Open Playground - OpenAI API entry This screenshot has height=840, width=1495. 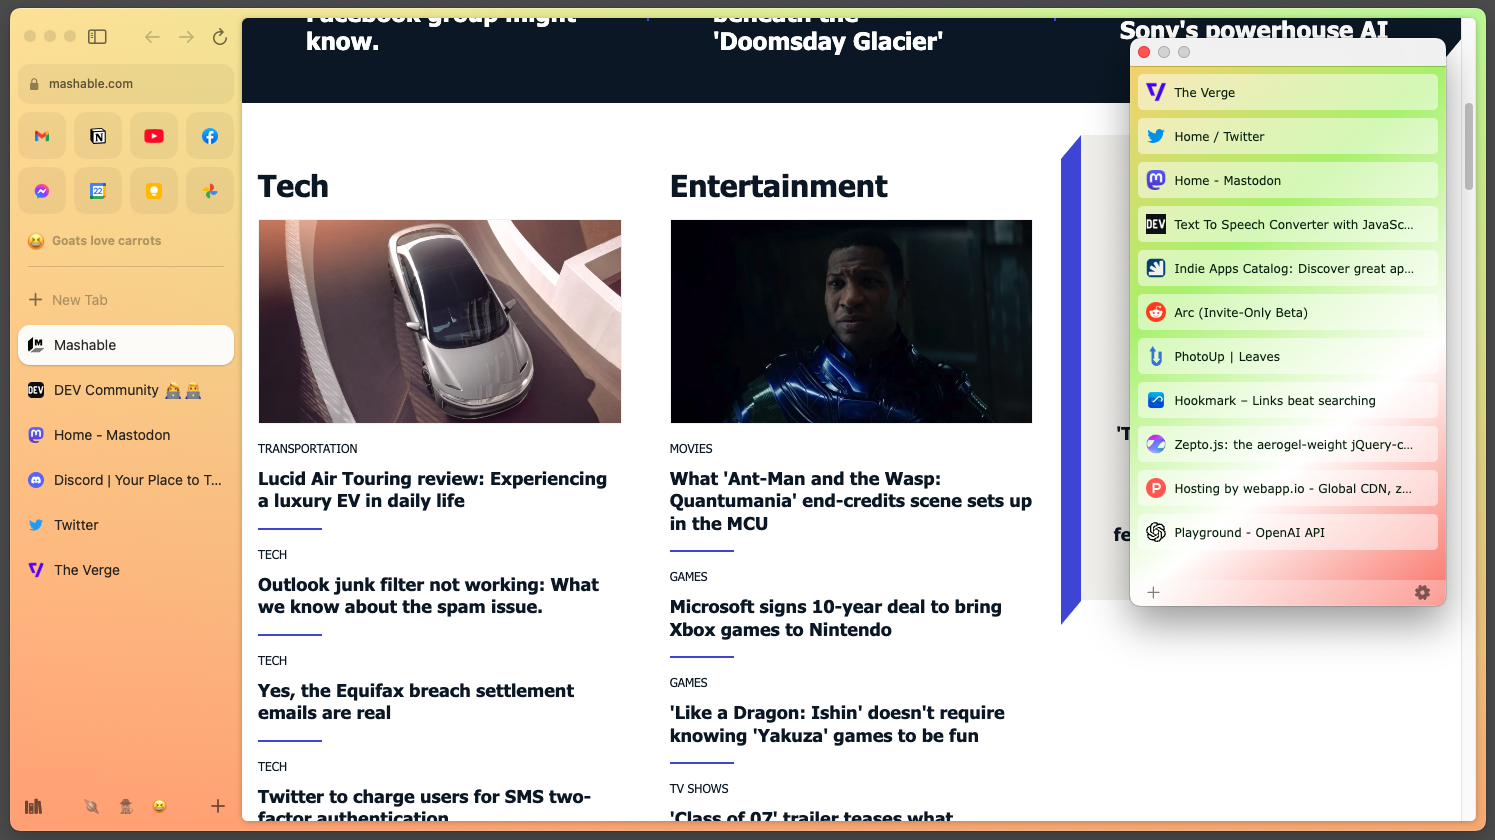[x=1288, y=533]
